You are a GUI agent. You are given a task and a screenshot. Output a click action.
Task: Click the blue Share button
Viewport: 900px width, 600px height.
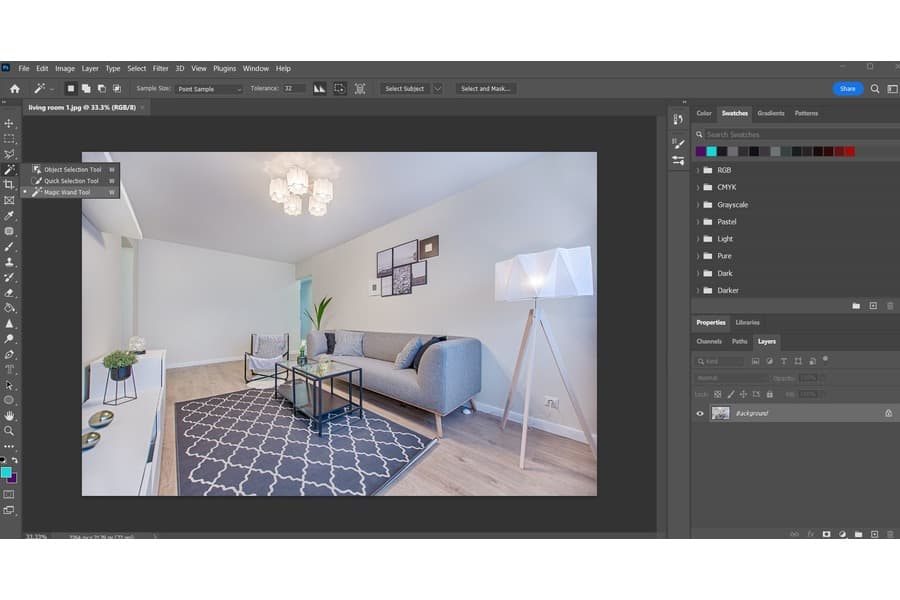(848, 88)
